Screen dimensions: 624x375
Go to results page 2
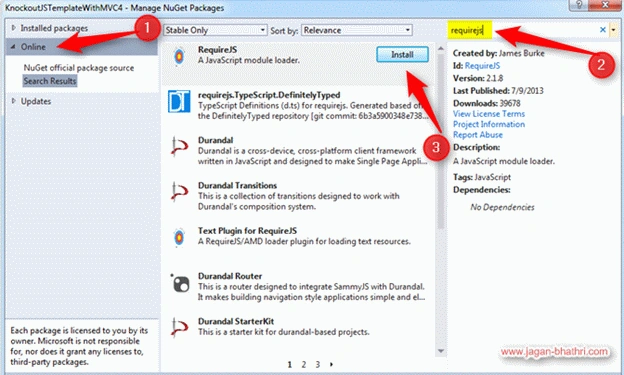click(x=304, y=364)
